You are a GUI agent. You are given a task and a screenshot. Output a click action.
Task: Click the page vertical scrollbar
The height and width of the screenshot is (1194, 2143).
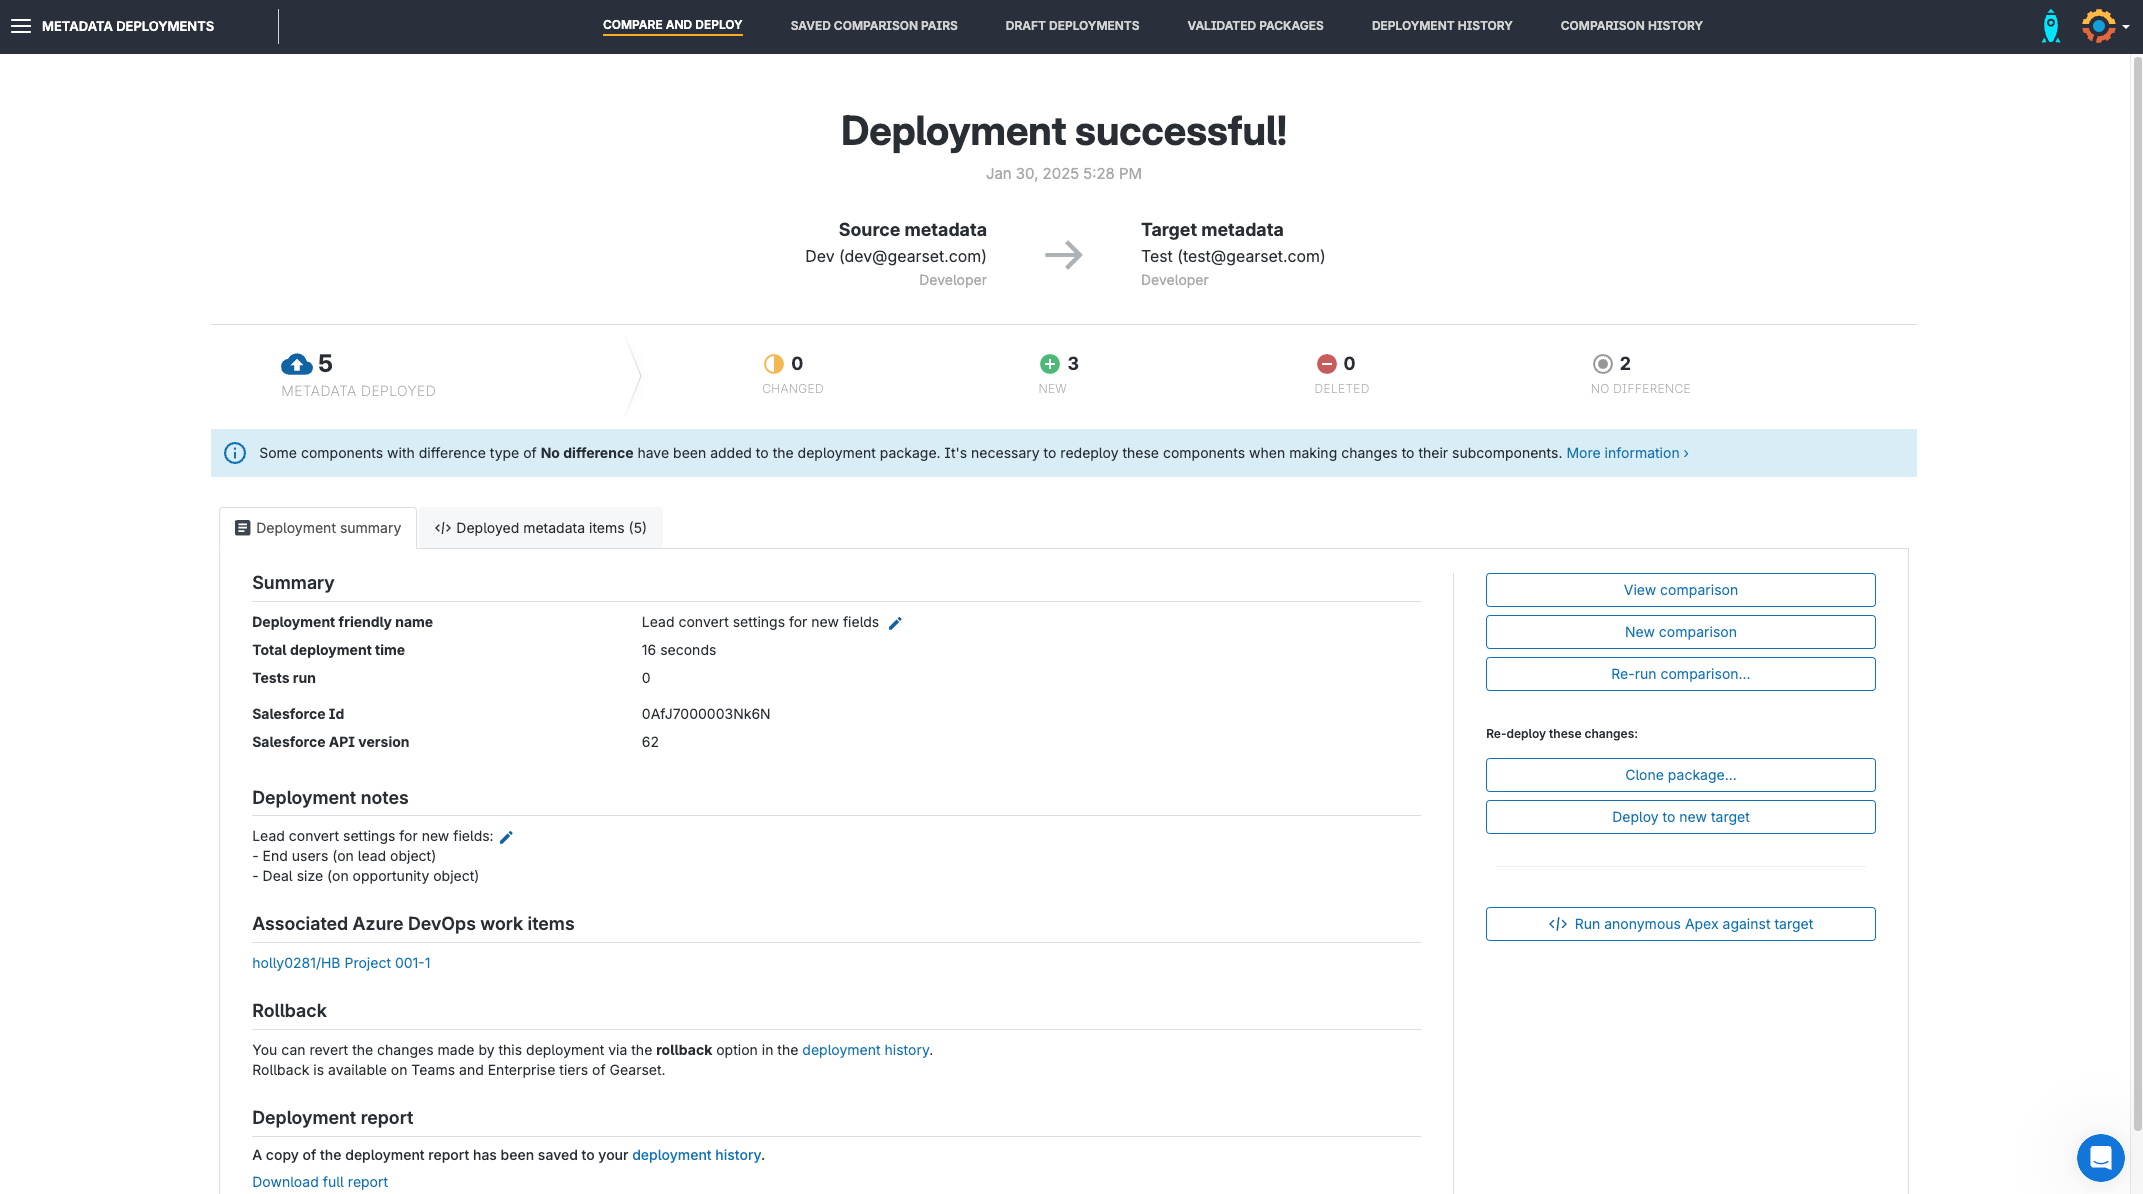[x=2137, y=600]
